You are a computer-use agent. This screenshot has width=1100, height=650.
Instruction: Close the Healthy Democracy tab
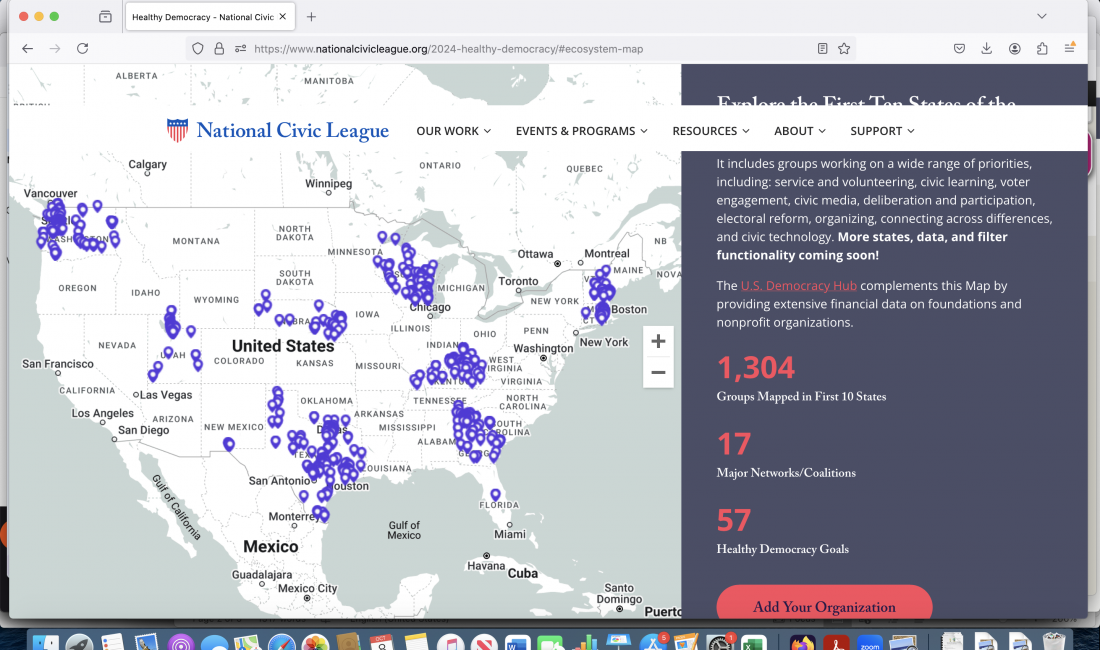(283, 16)
